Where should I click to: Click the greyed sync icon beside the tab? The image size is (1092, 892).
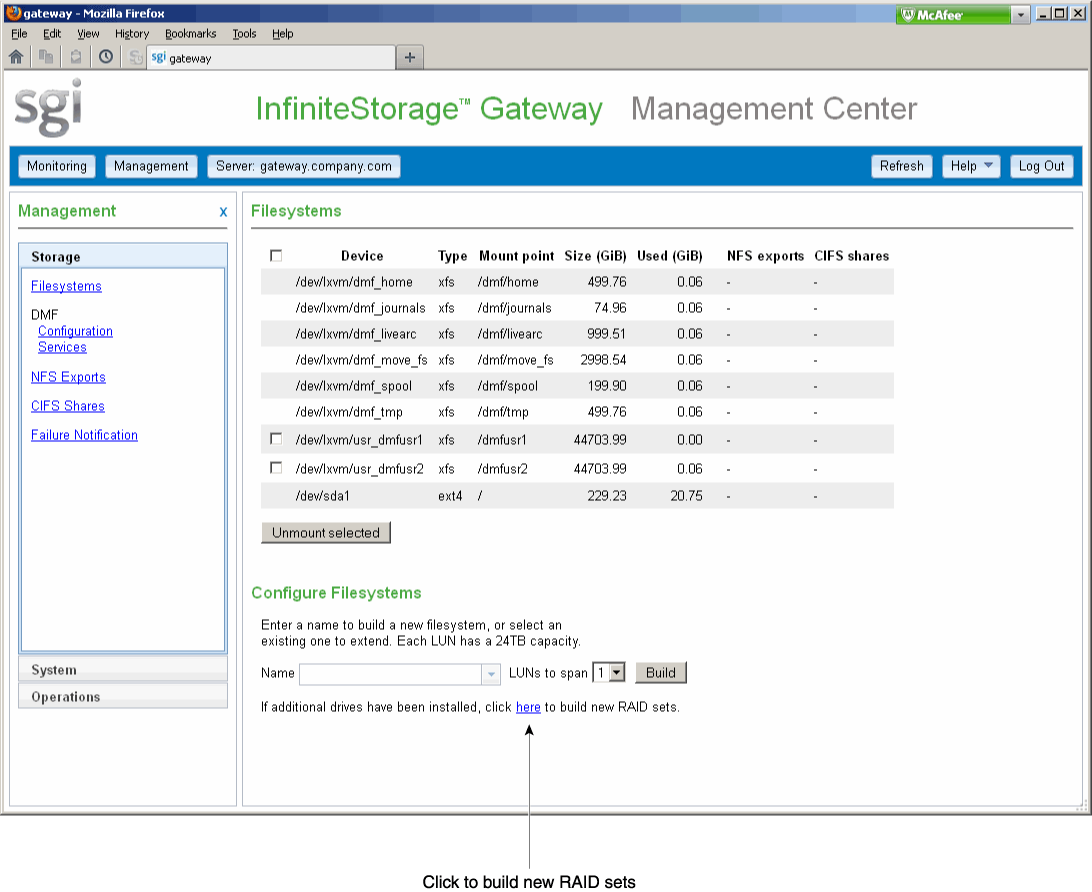[x=136, y=58]
